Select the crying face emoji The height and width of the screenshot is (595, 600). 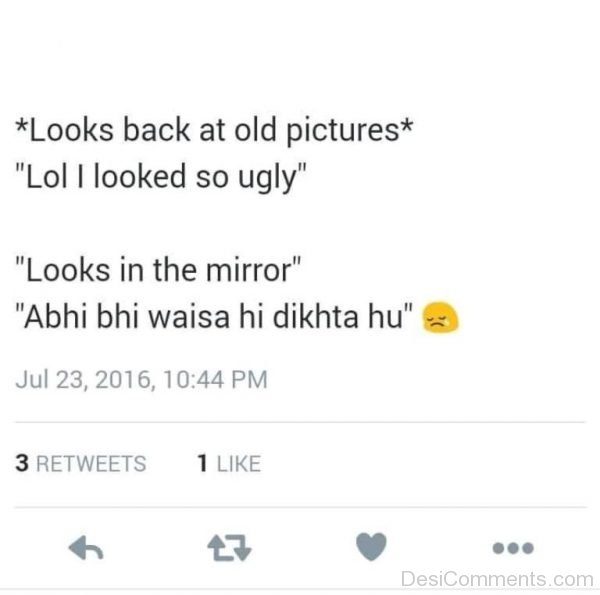[440, 318]
